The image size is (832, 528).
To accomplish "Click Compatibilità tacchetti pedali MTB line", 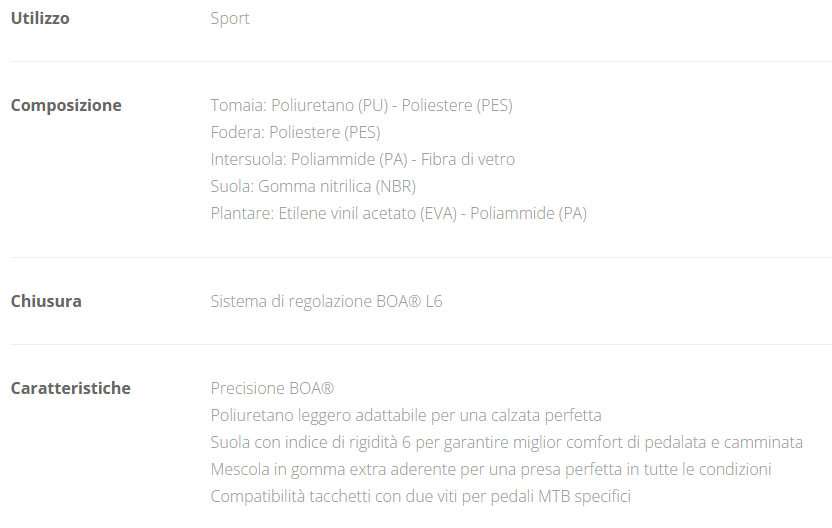I will 420,496.
